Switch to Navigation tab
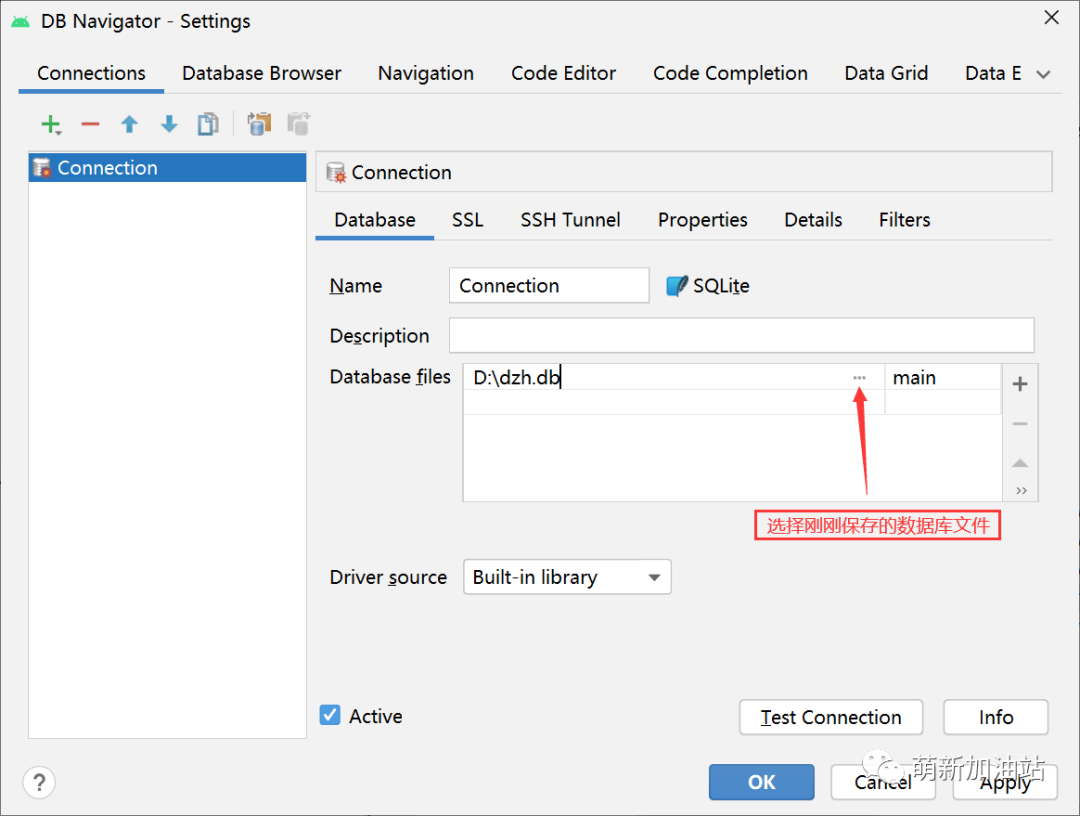The width and height of the screenshot is (1080, 816). pos(426,73)
